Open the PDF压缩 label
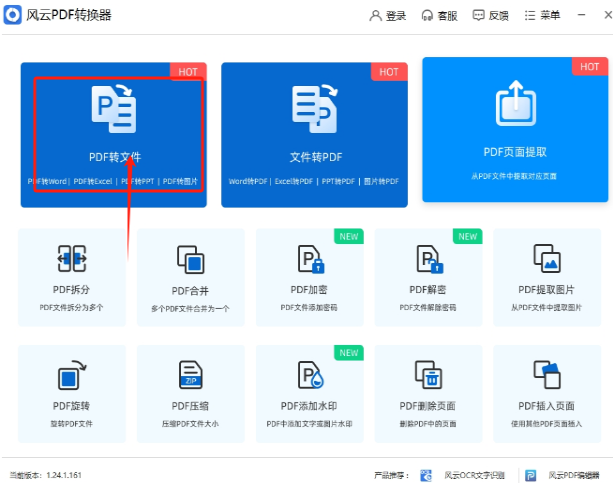 coord(190,406)
